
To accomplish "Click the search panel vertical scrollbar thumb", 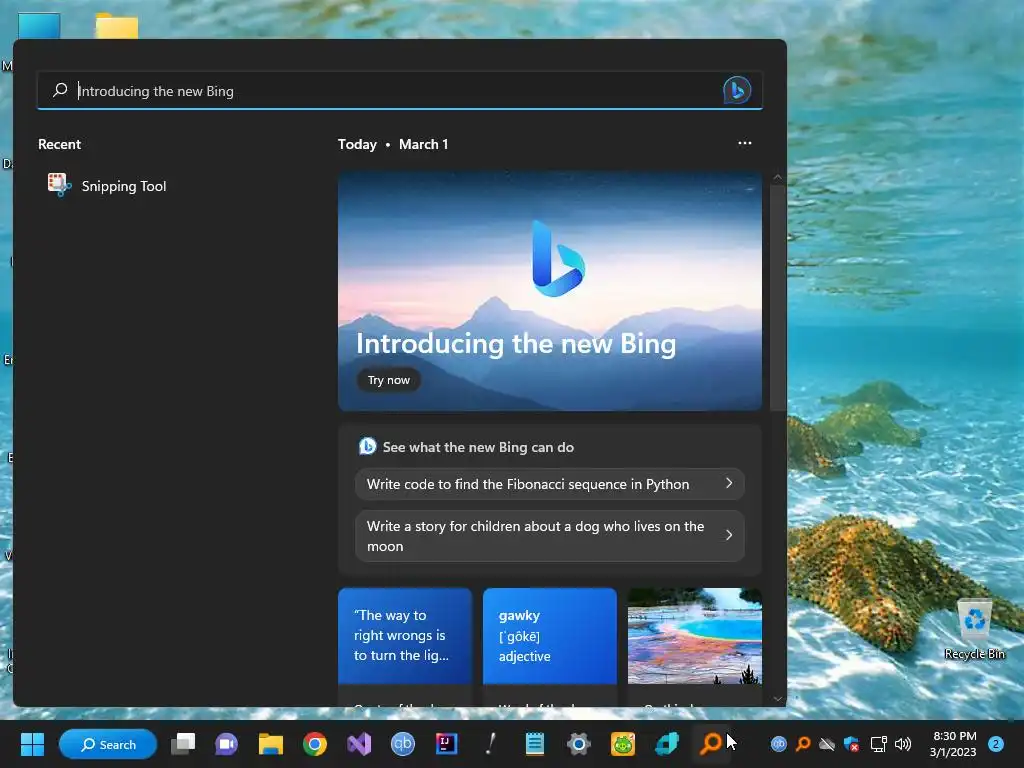I will [x=777, y=298].
